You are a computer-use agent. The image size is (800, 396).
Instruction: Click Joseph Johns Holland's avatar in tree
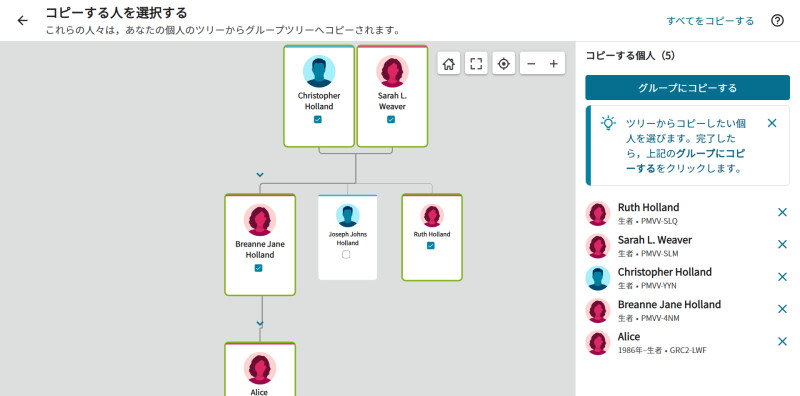coord(347,215)
